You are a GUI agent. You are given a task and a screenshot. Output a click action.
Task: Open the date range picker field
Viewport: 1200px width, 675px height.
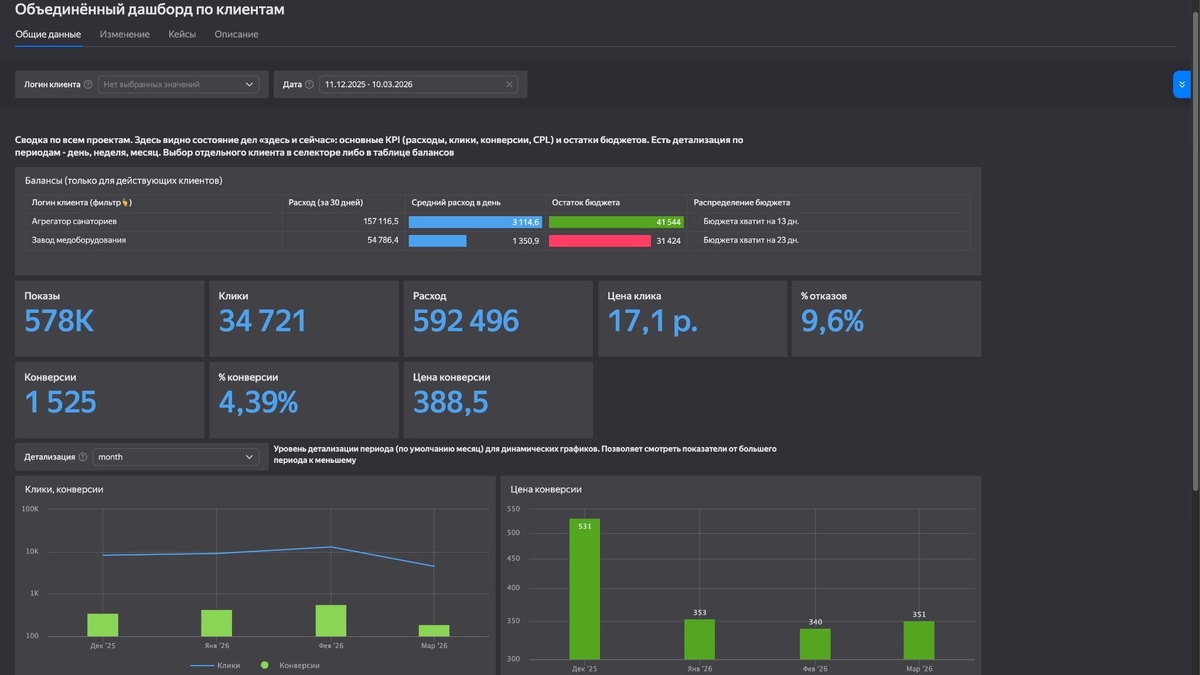click(x=418, y=85)
